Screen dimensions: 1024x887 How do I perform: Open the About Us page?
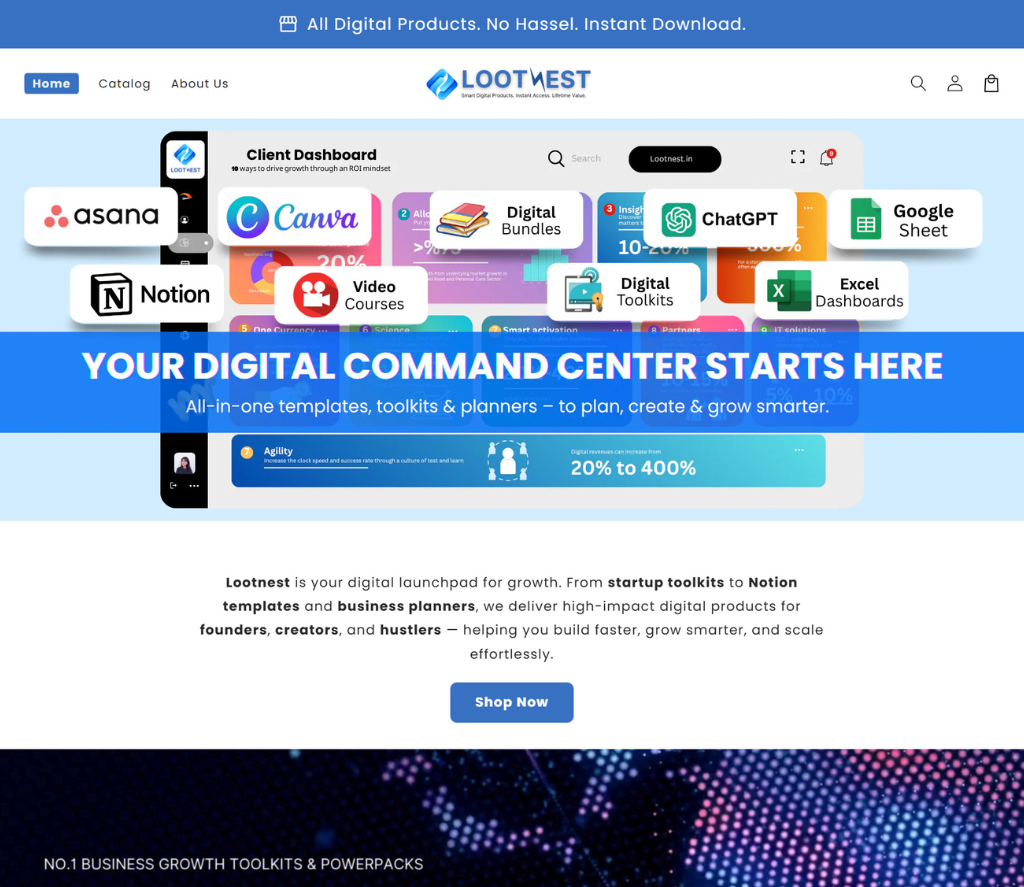200,84
